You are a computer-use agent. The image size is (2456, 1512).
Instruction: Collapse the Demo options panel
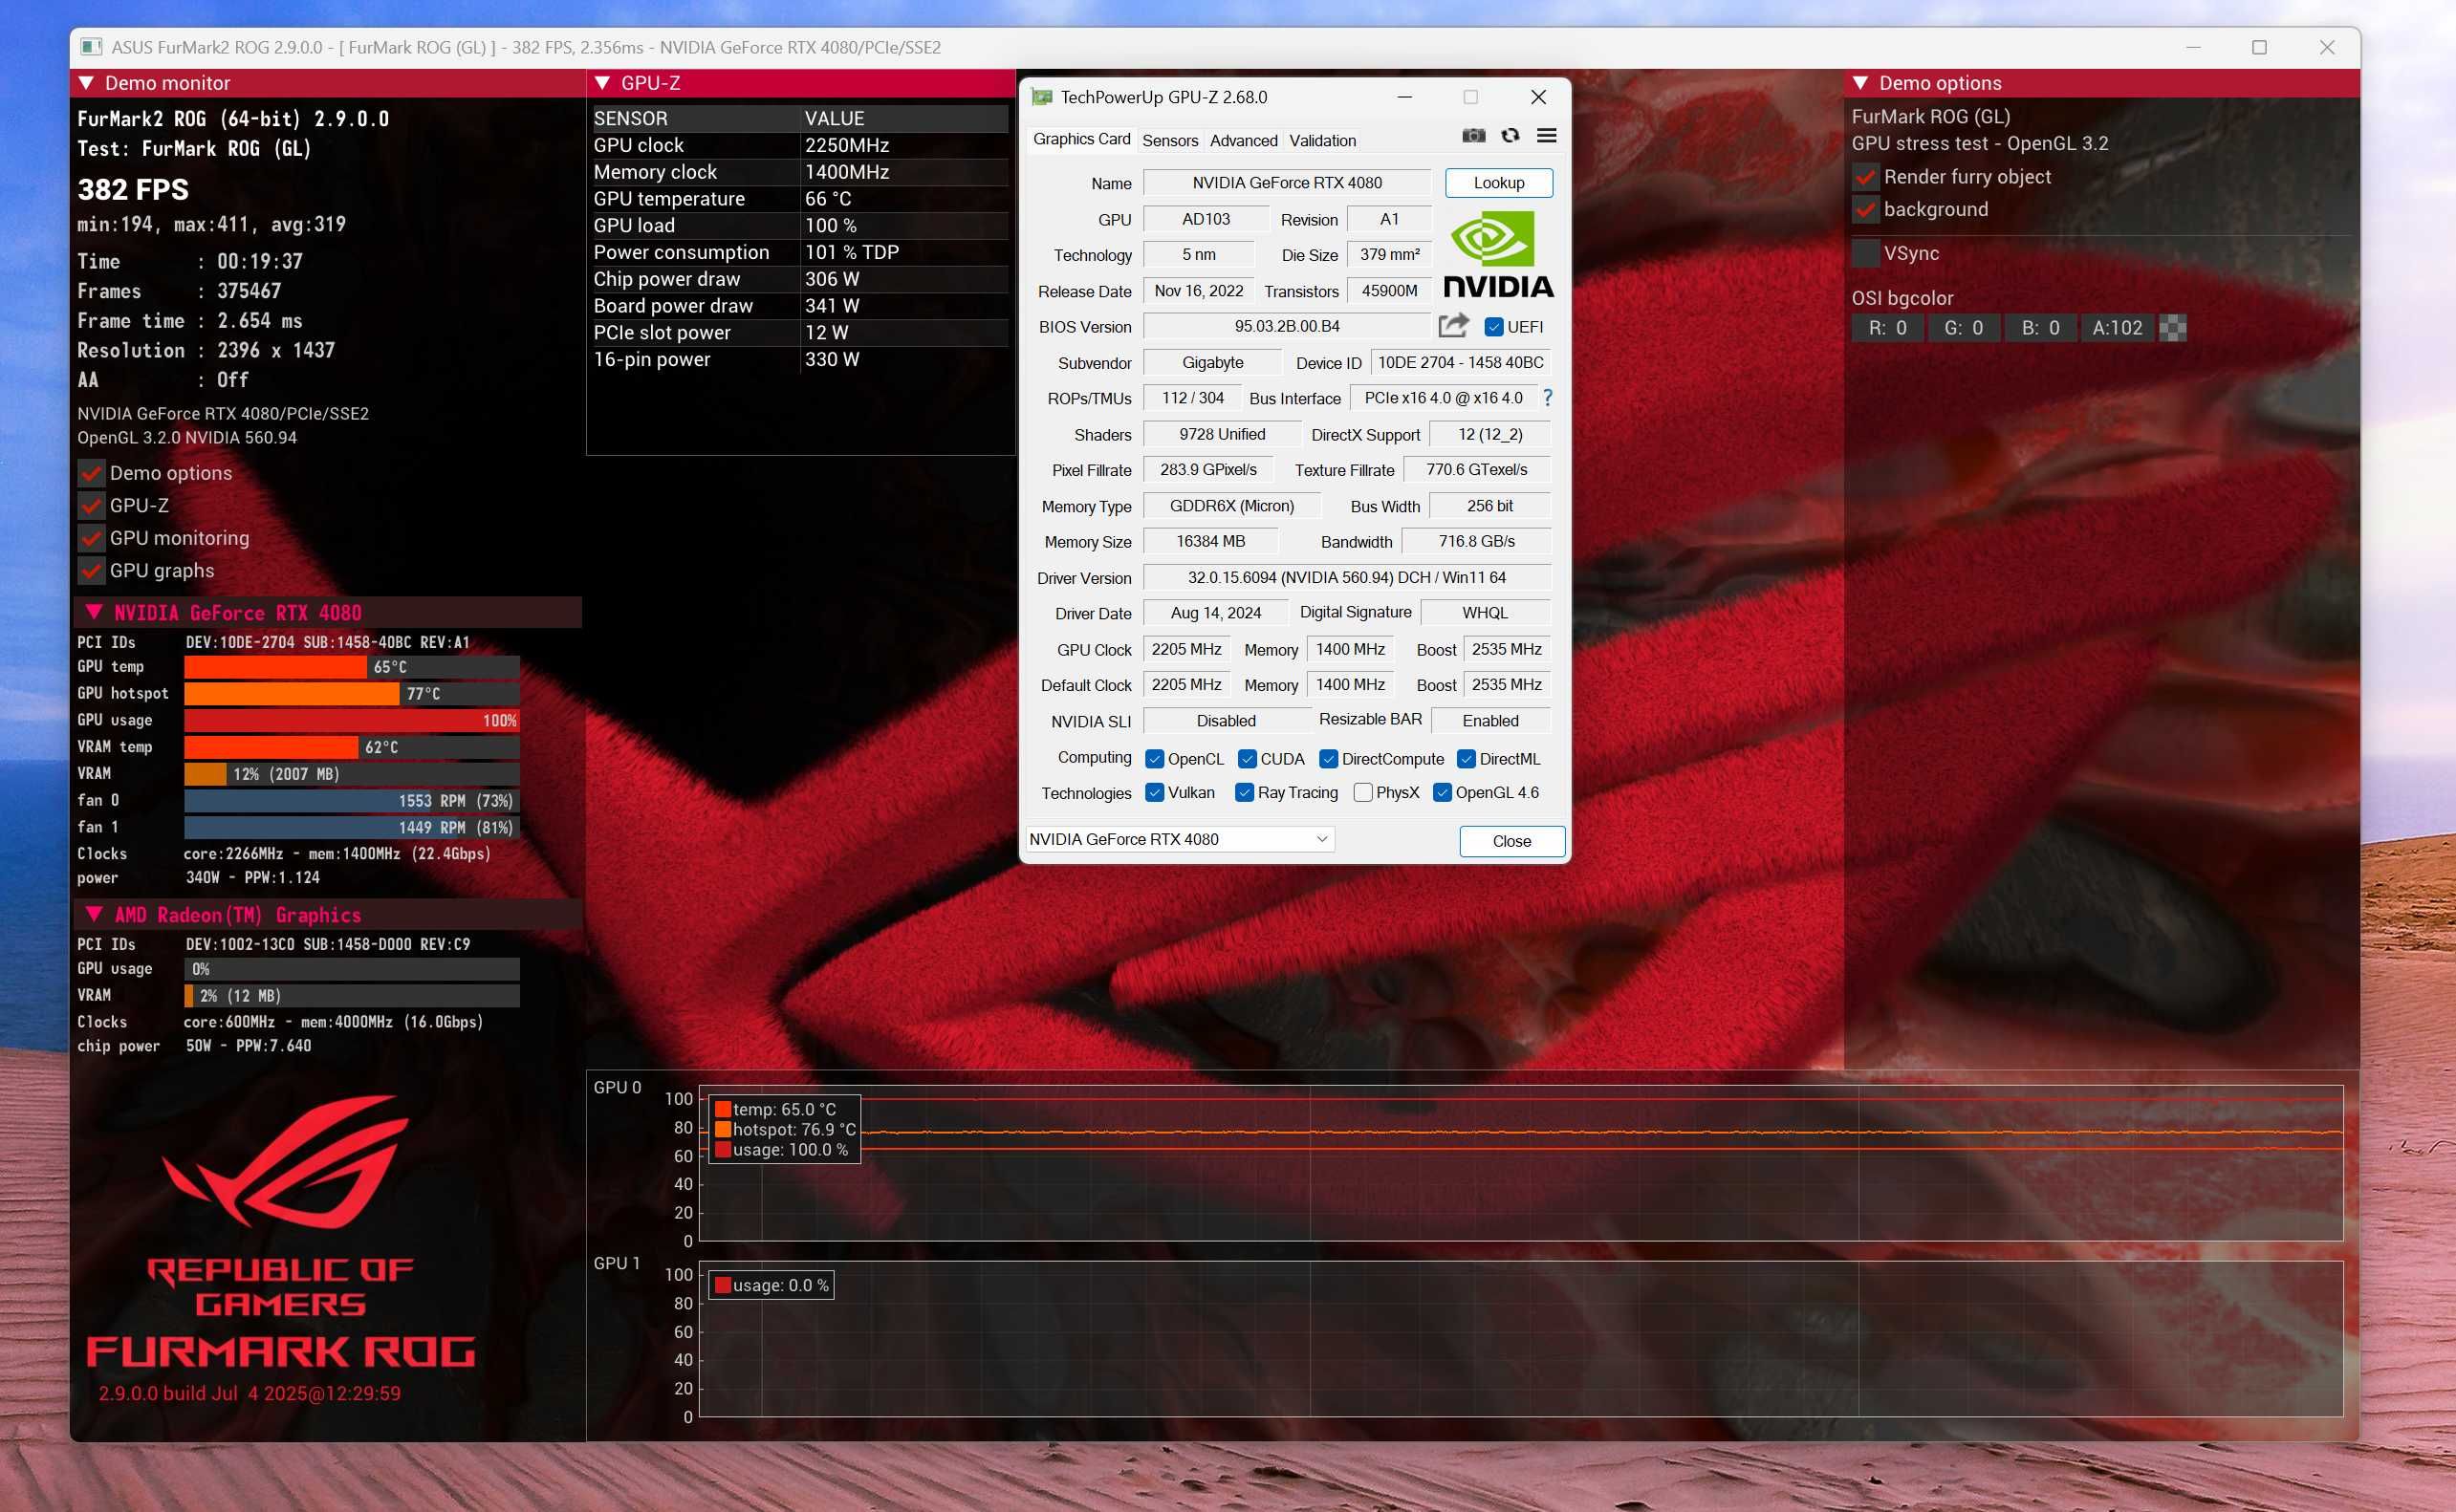click(x=1860, y=83)
